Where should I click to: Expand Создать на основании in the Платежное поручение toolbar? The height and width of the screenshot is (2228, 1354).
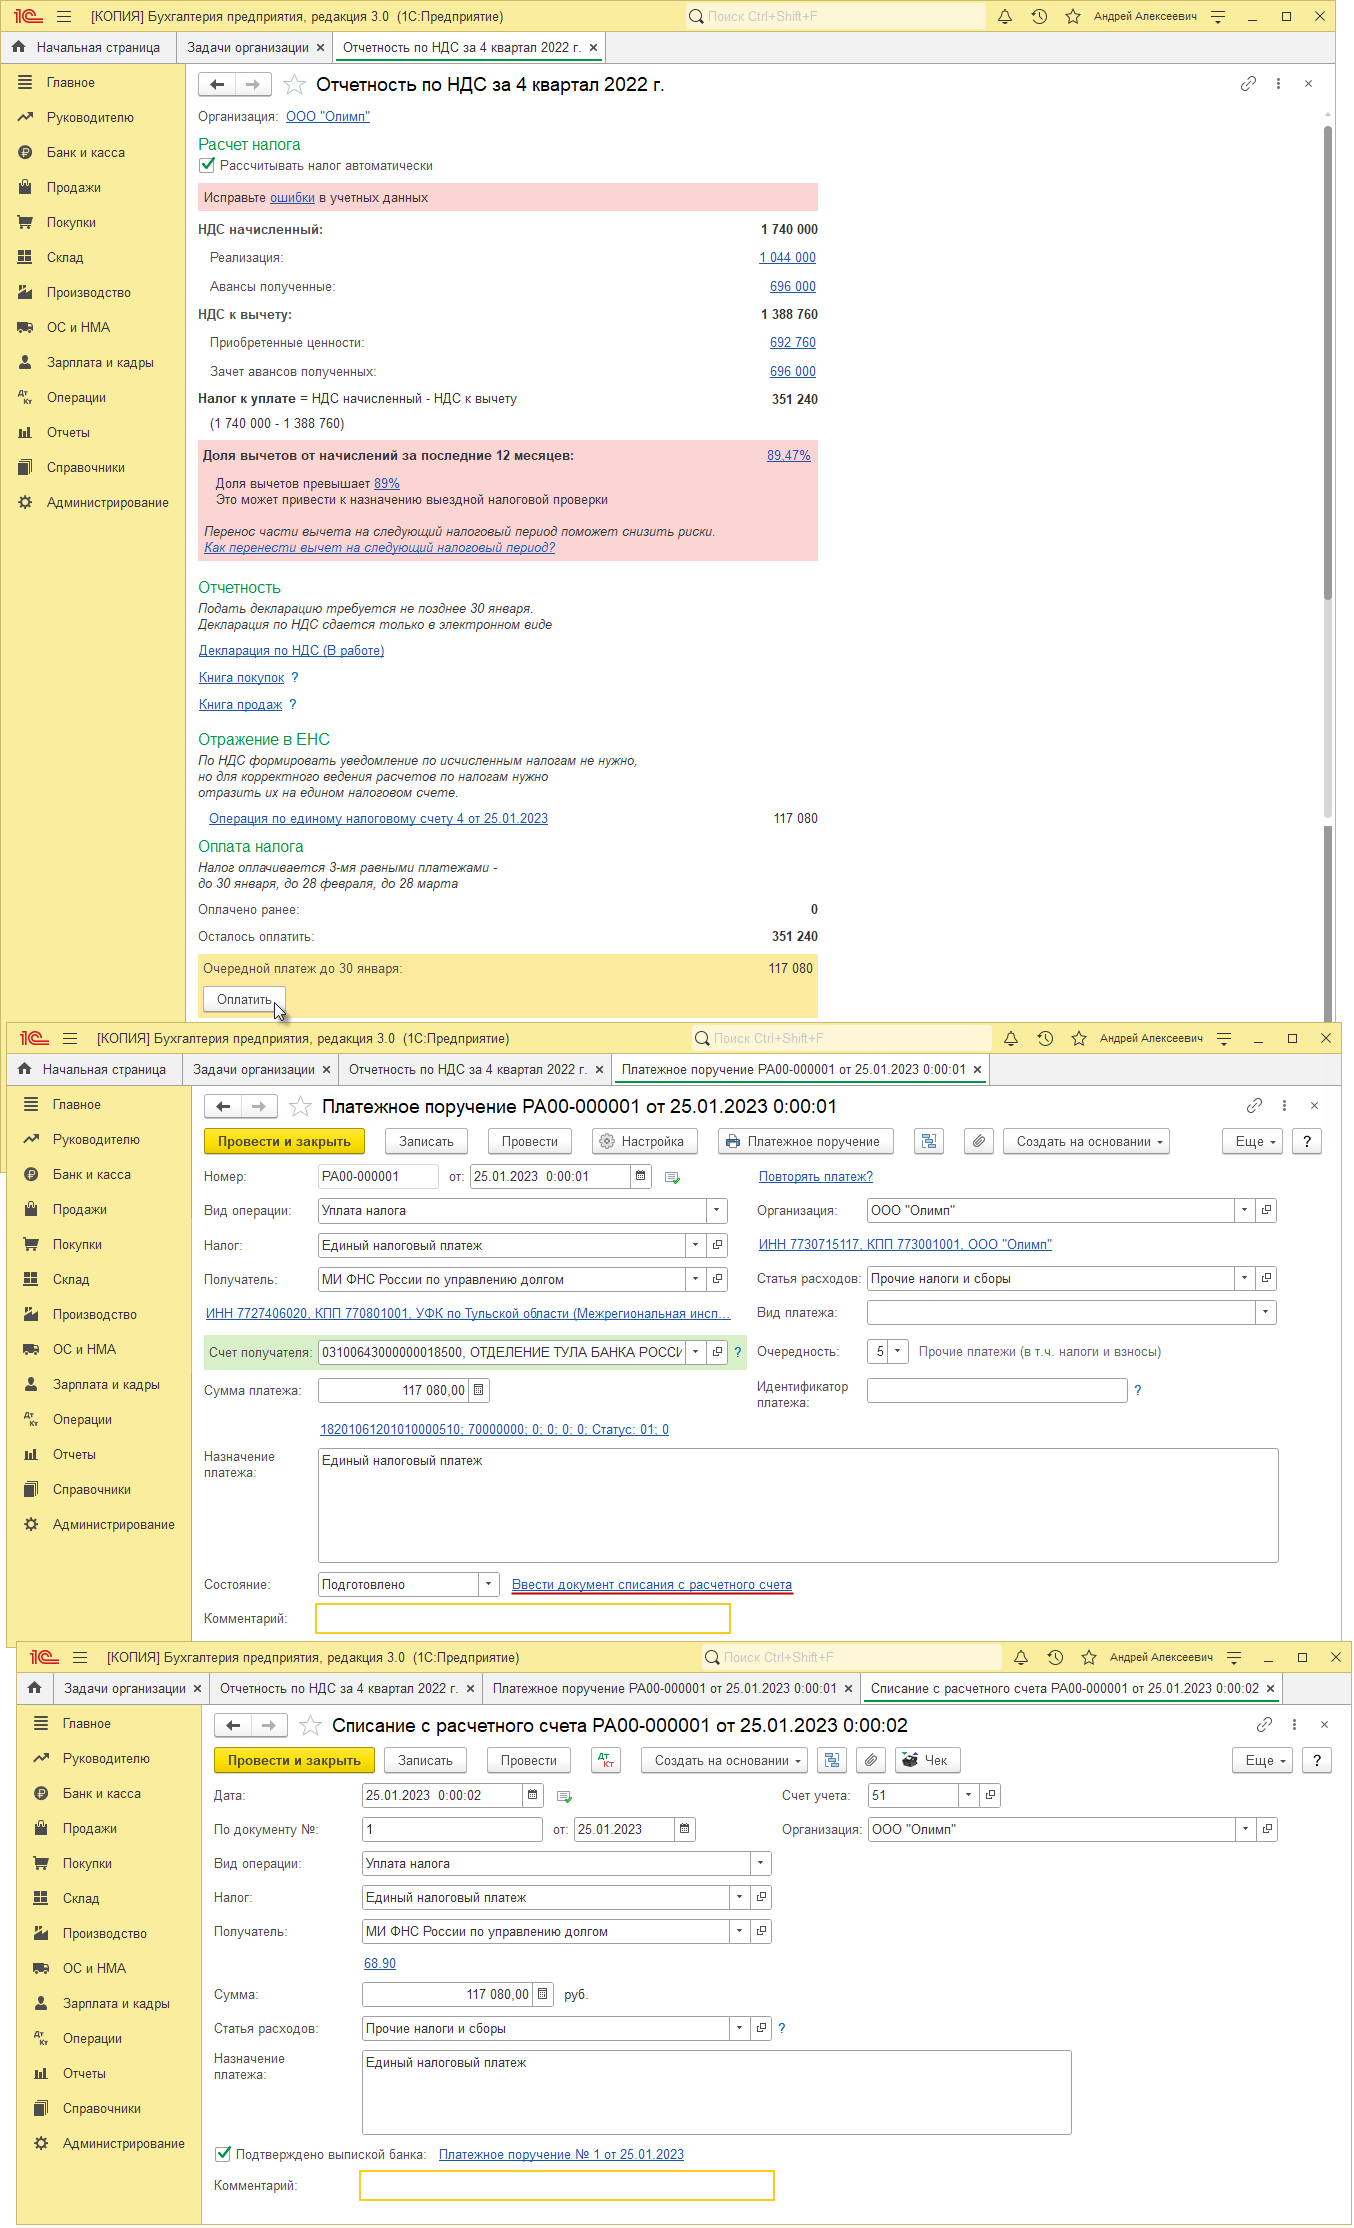(1088, 1142)
